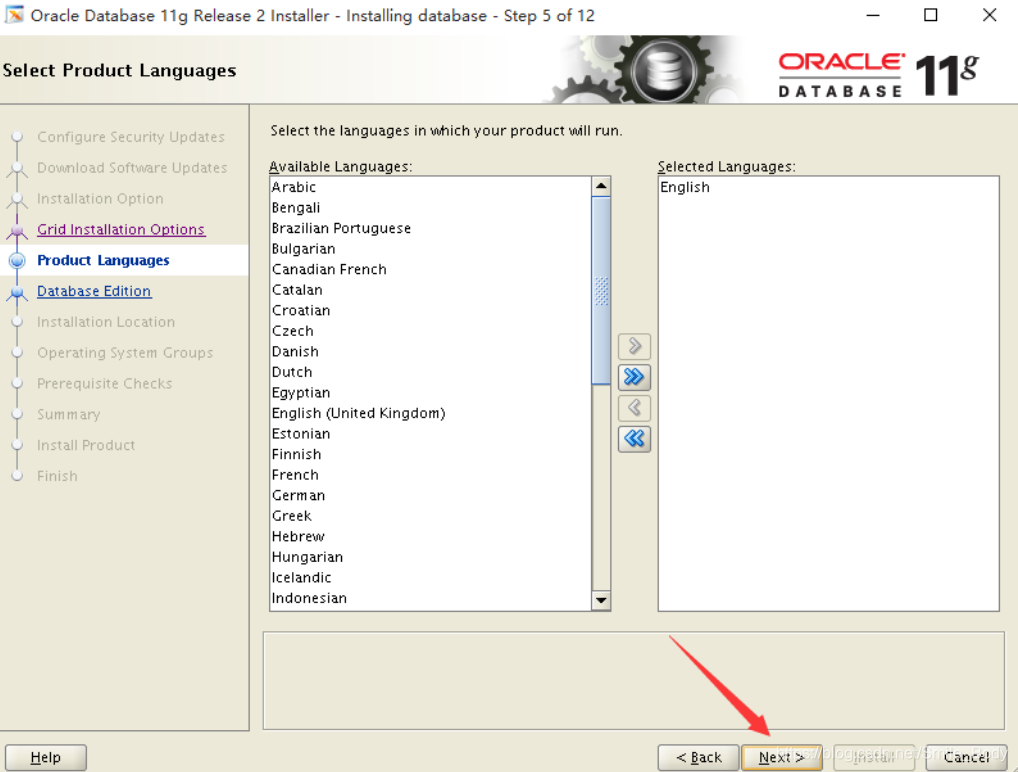Image resolution: width=1018 pixels, height=772 pixels.
Task: Add the selected language with single right arrow
Action: tap(634, 346)
